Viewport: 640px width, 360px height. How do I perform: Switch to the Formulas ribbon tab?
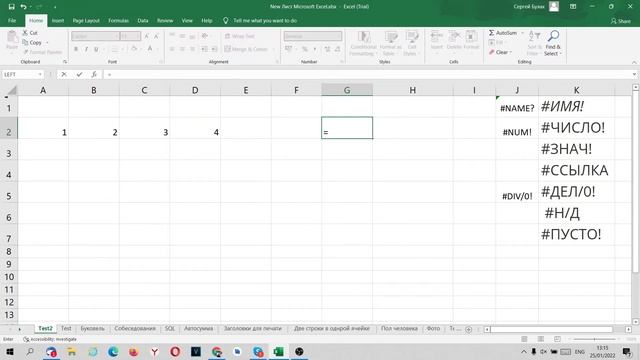(x=118, y=20)
